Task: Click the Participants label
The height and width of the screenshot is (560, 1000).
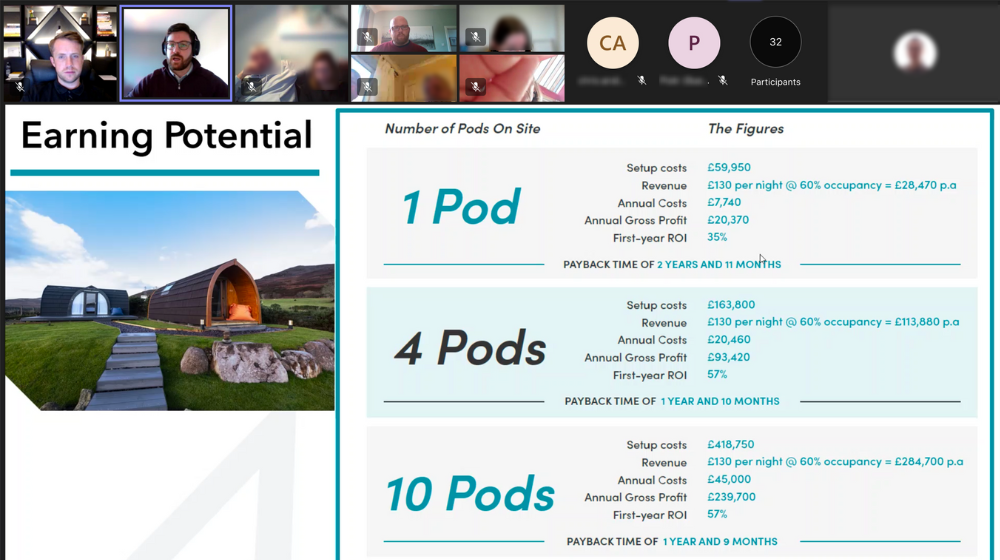Action: (x=776, y=82)
